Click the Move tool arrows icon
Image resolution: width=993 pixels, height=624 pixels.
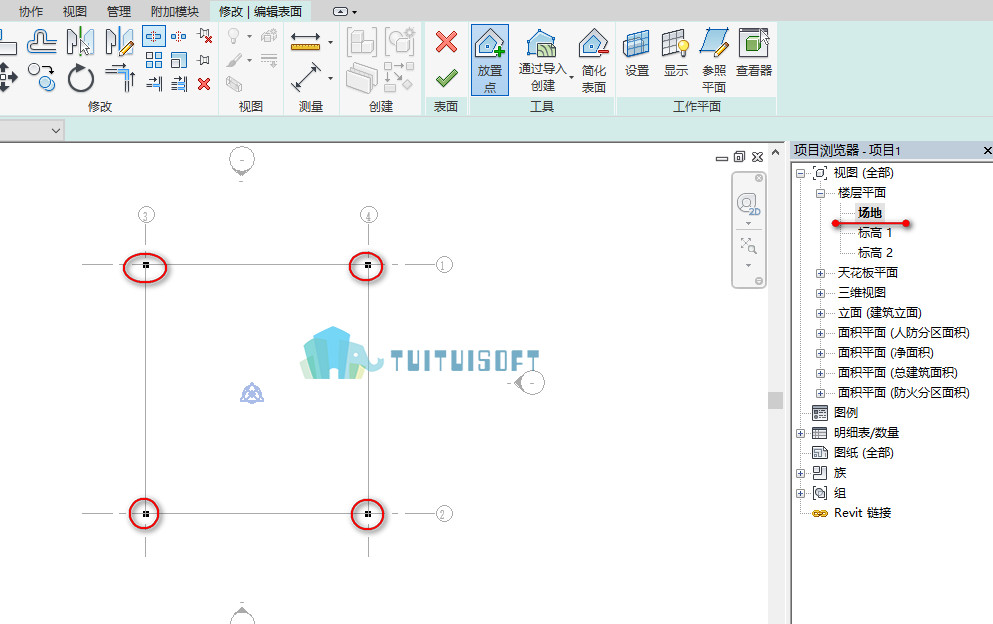click(8, 77)
